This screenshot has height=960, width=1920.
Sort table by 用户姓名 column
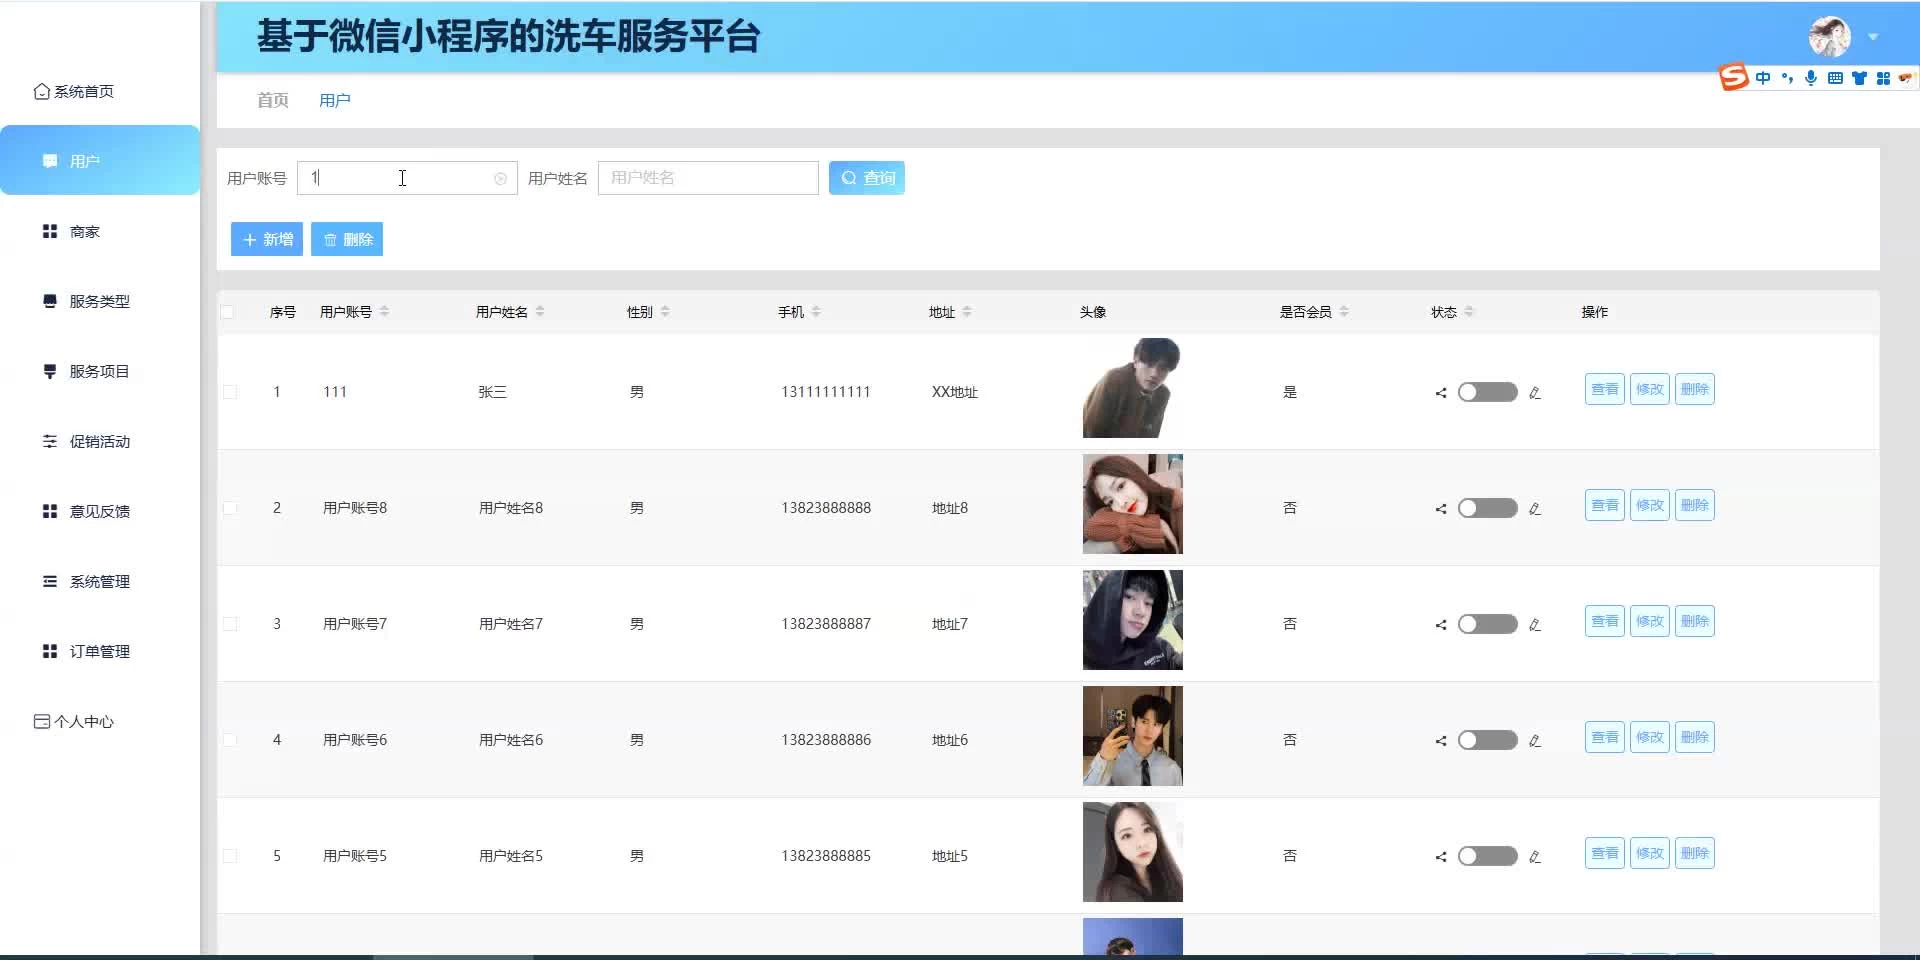pyautogui.click(x=540, y=312)
